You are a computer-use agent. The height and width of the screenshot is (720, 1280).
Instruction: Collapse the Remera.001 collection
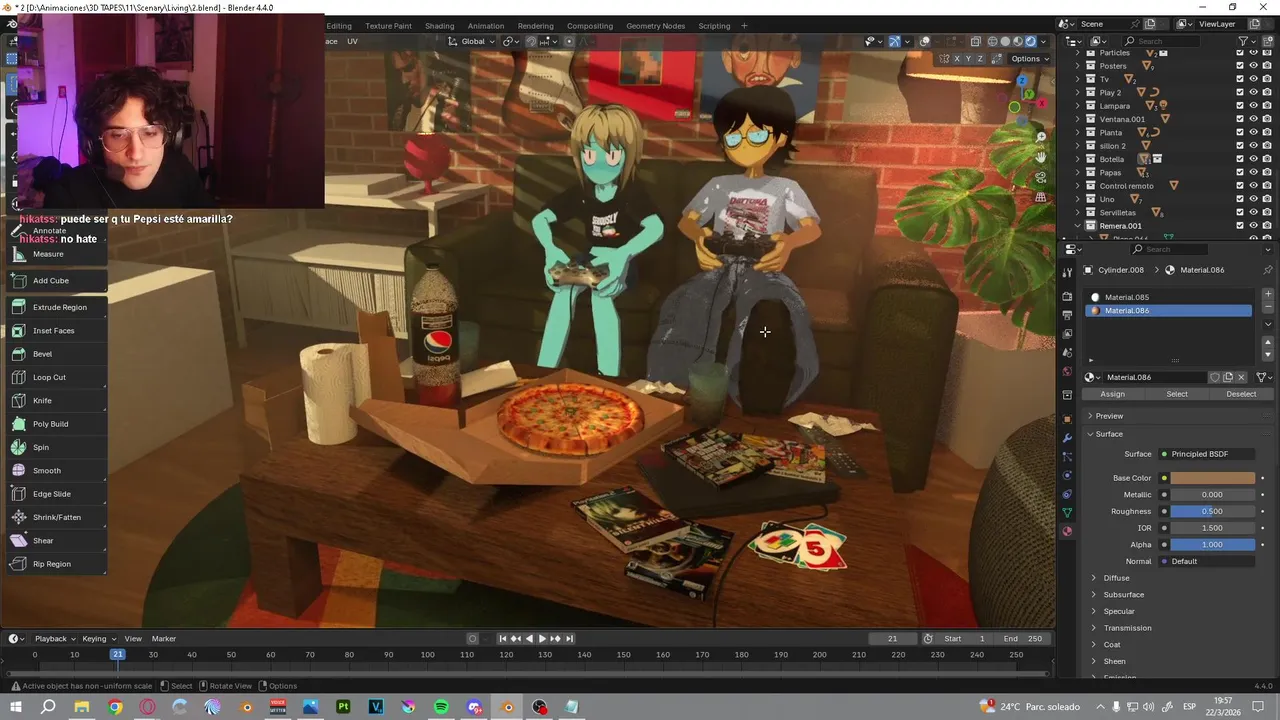1078,226
